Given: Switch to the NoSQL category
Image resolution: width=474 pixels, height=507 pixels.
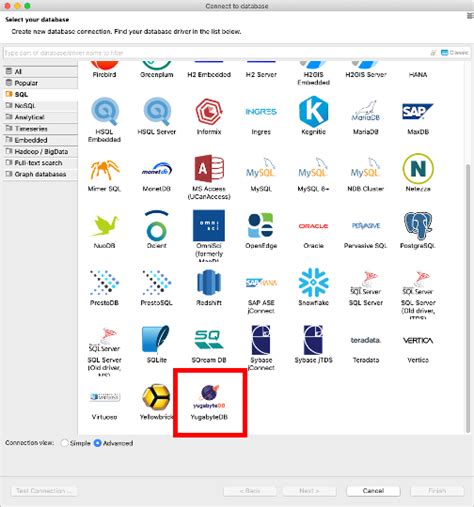Looking at the screenshot, I should click(41, 106).
